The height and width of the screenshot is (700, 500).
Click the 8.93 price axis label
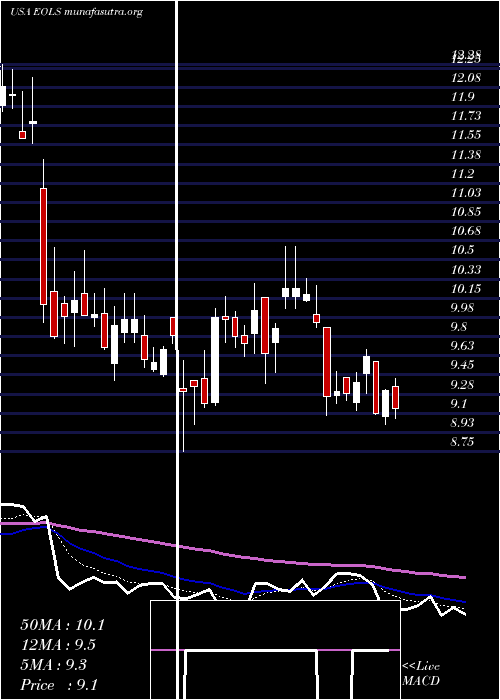pyautogui.click(x=463, y=423)
